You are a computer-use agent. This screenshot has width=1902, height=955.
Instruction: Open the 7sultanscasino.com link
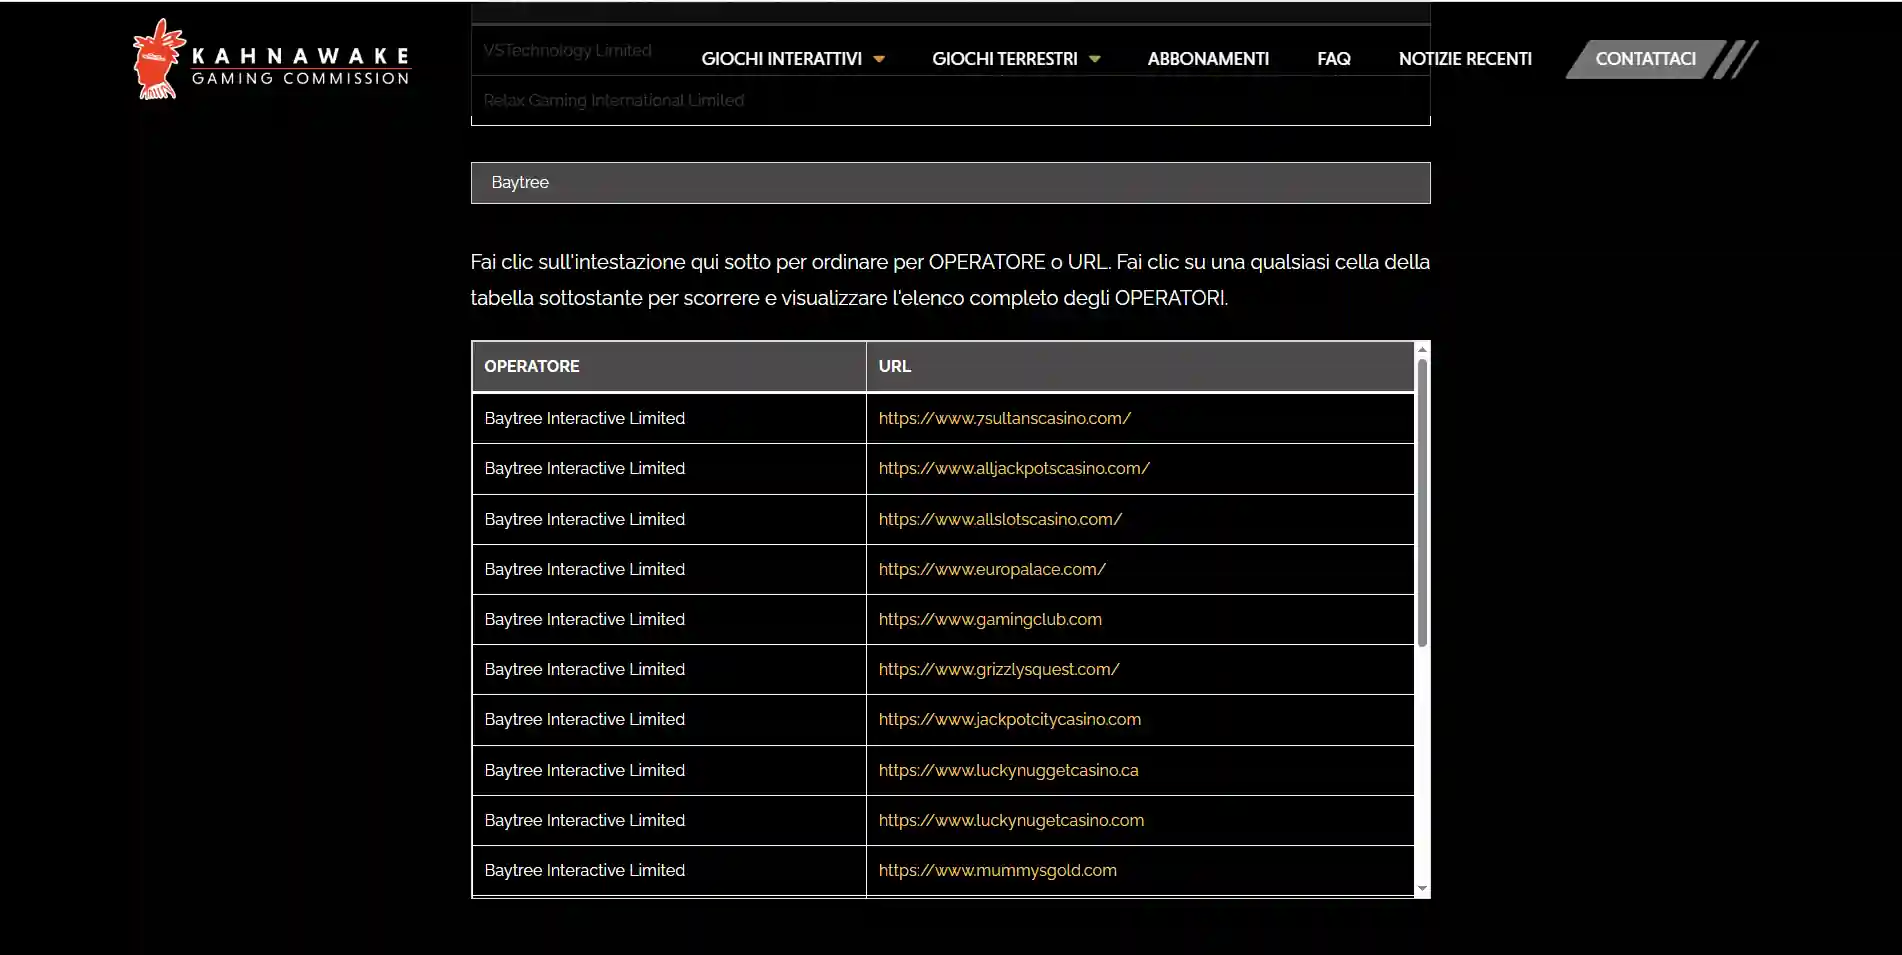click(x=1004, y=418)
